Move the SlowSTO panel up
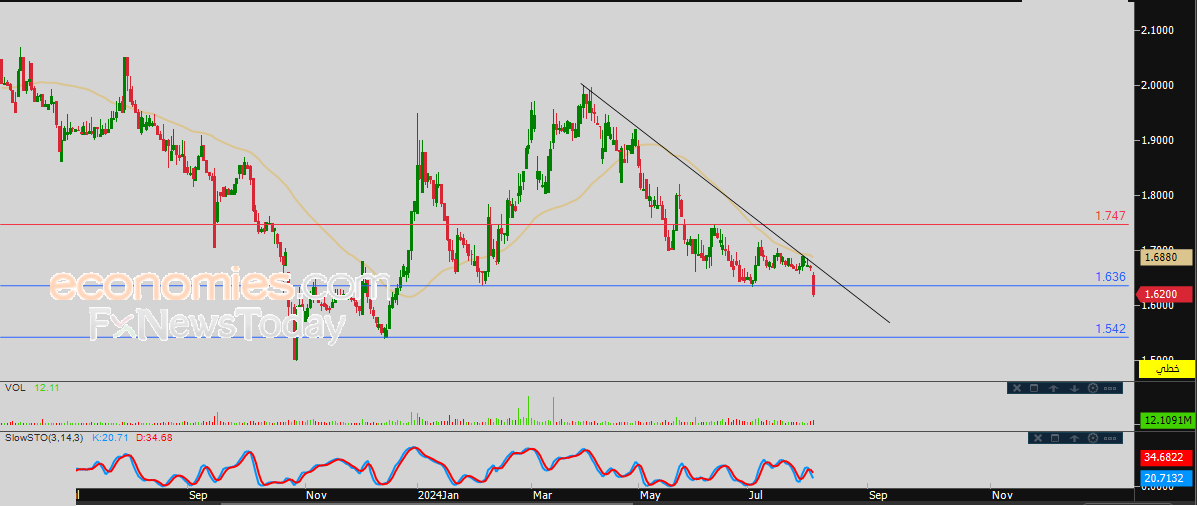Viewport: 1197px width, 506px height. (1074, 438)
